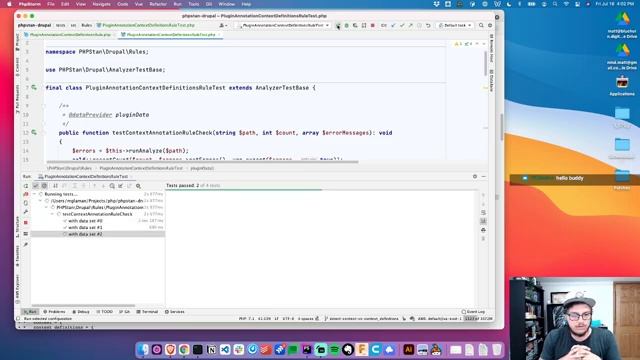Toggle Show Passed tests checkmark button
Image resolution: width=640 pixels, height=360 pixels.
pyautogui.click(x=36, y=186)
